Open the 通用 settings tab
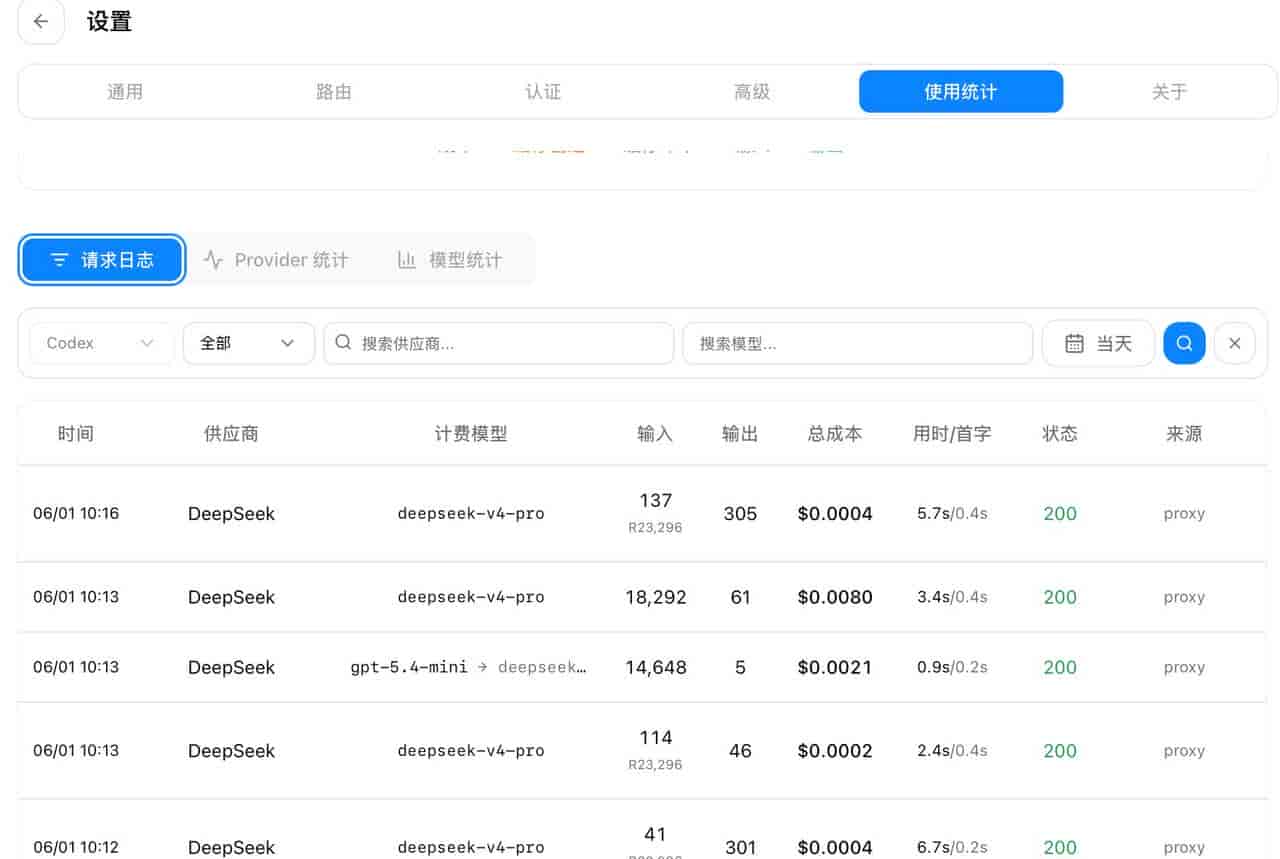This screenshot has width=1280, height=859. click(125, 92)
